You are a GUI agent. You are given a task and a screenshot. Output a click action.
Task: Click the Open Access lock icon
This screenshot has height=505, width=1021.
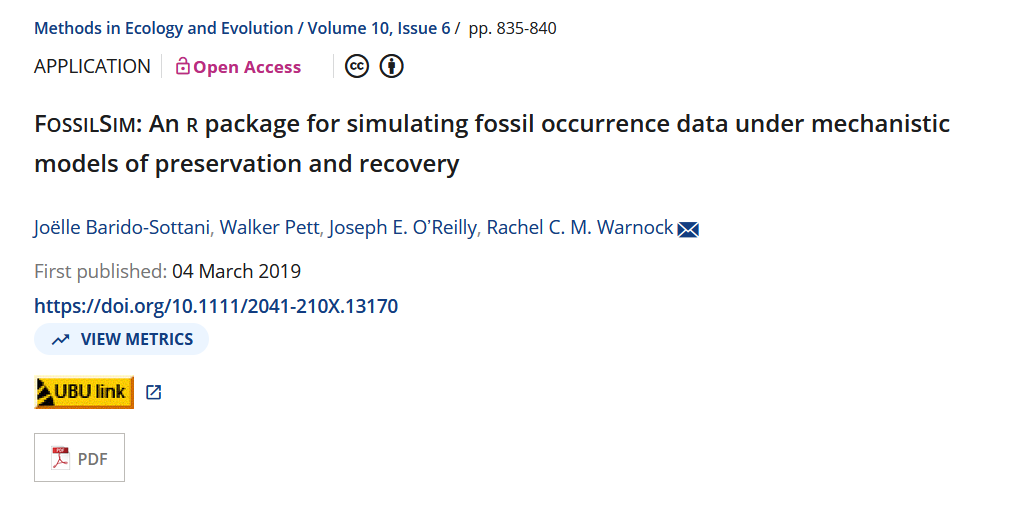point(182,67)
